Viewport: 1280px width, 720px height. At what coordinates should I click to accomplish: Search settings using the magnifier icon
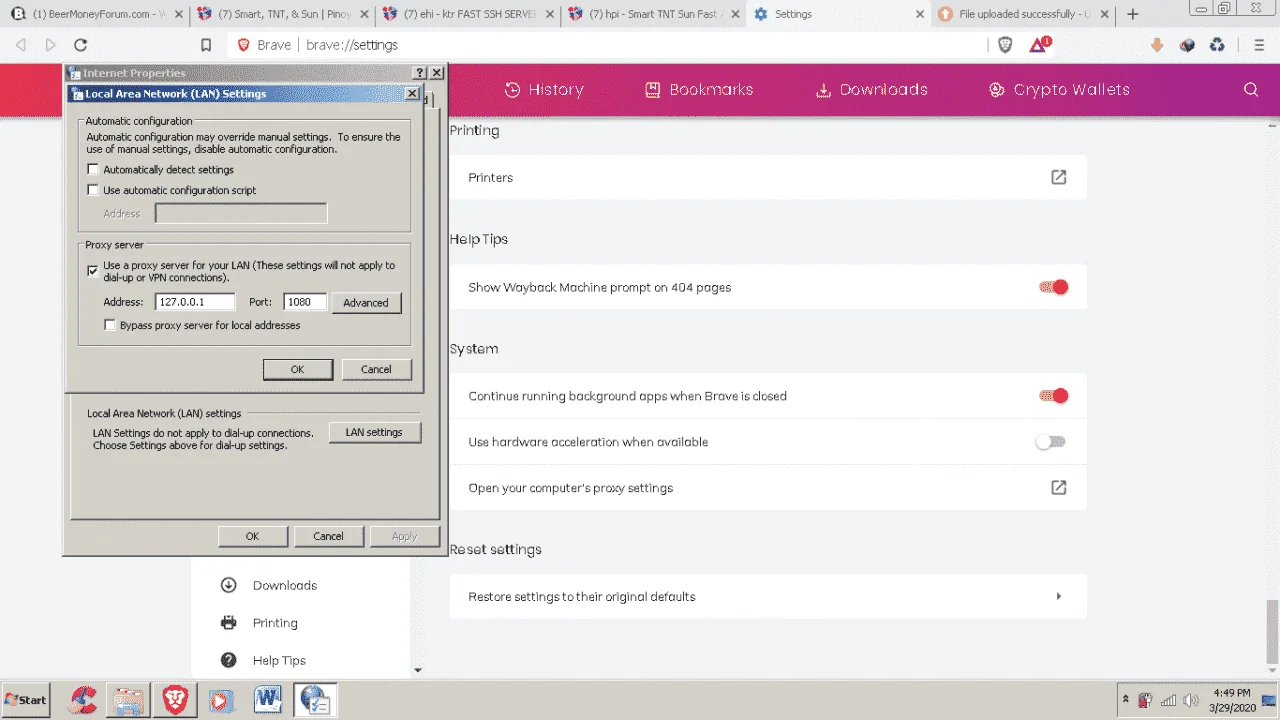(1251, 90)
